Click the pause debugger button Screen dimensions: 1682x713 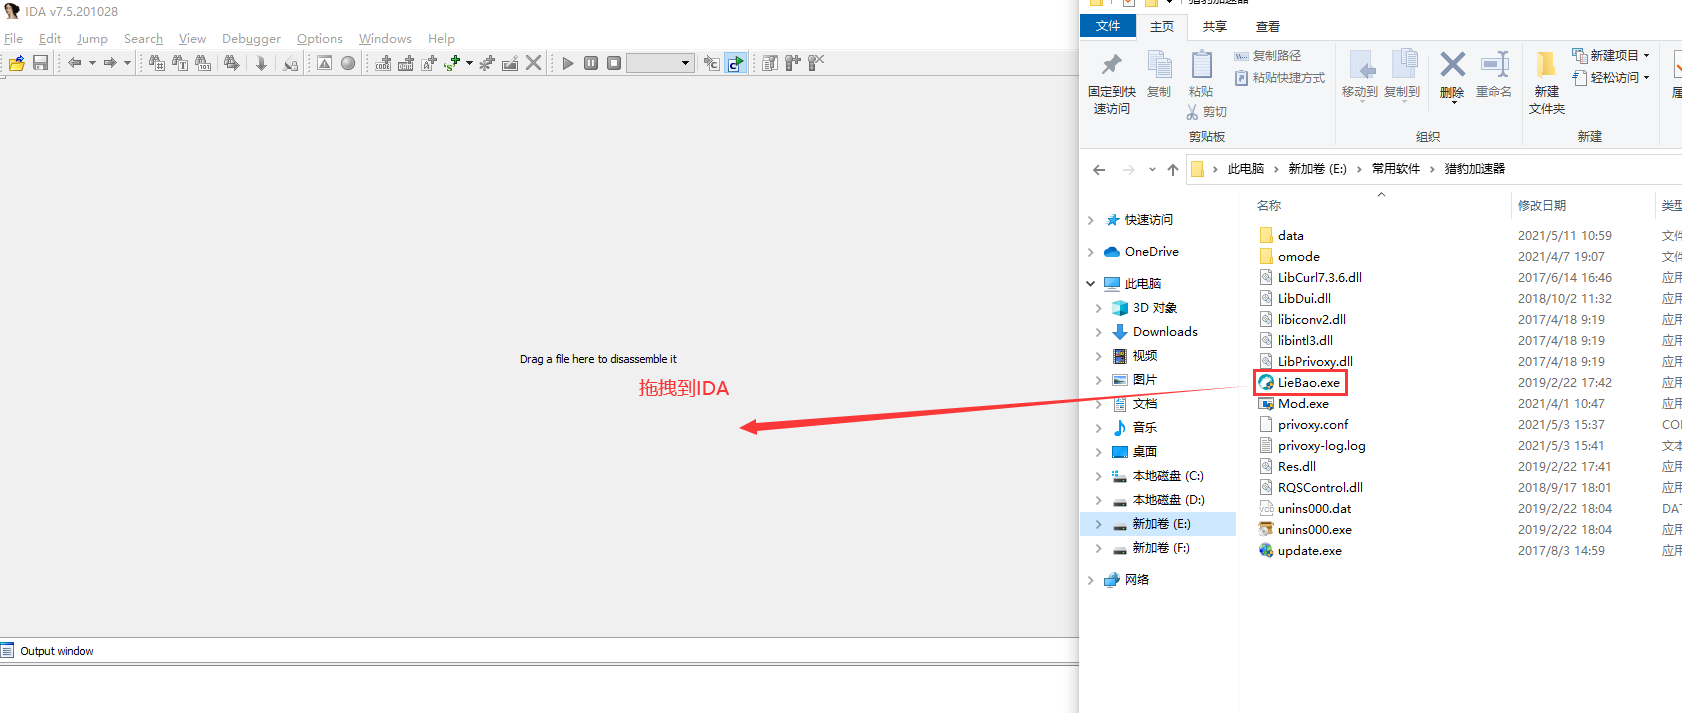pyautogui.click(x=591, y=63)
